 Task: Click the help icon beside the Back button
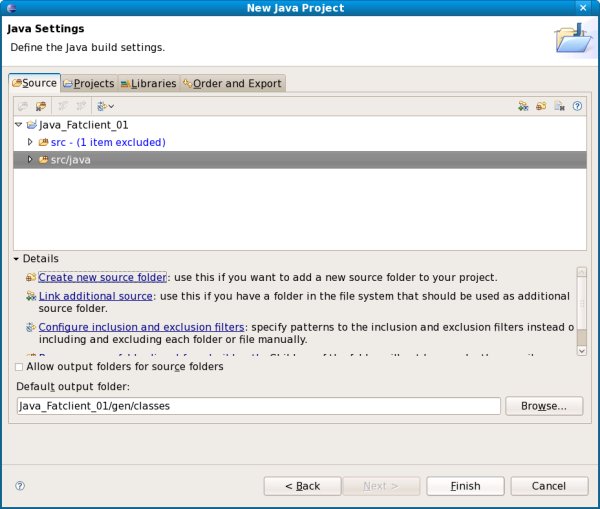[x=19, y=486]
